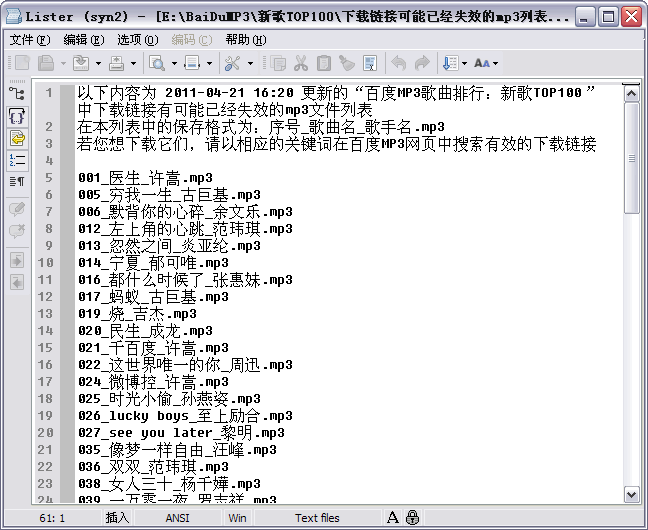Toggle the word wrap sidebar icon
This screenshot has height=530, width=648.
(x=17, y=138)
